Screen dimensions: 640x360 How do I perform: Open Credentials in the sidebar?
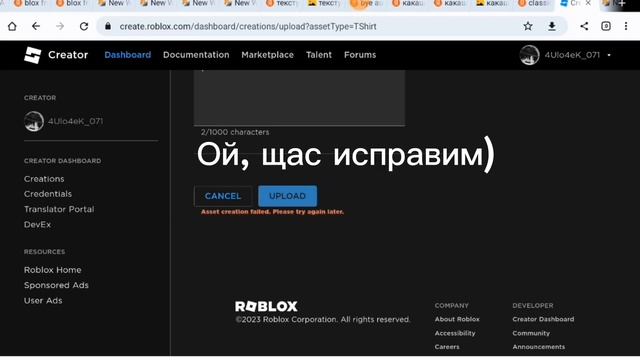click(x=48, y=194)
